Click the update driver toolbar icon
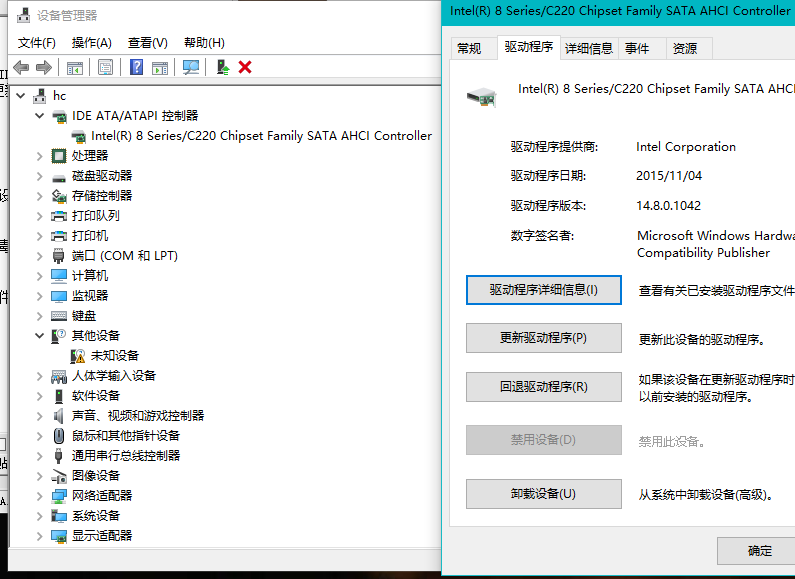This screenshot has width=795, height=579. 223,67
